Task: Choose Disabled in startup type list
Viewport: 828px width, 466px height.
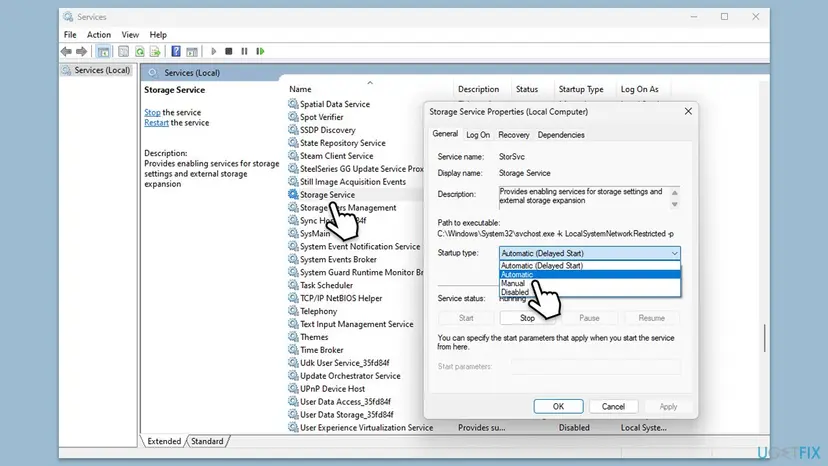Action: pyautogui.click(x=589, y=292)
